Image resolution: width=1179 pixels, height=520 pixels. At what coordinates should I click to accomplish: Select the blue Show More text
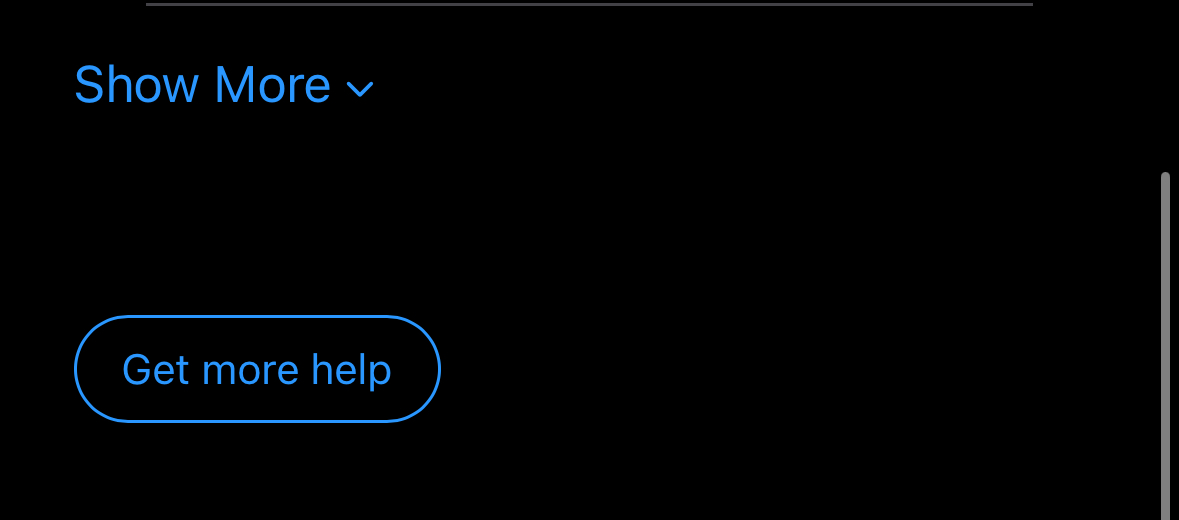pyautogui.click(x=202, y=86)
